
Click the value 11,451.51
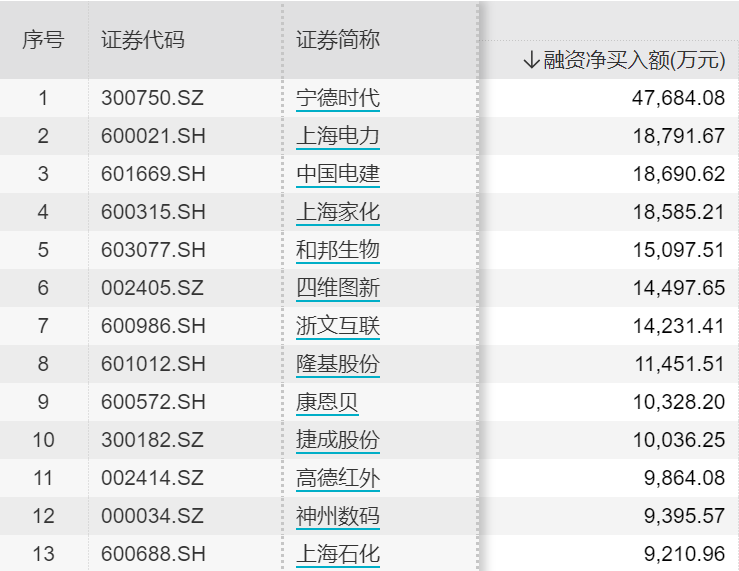(x=680, y=364)
